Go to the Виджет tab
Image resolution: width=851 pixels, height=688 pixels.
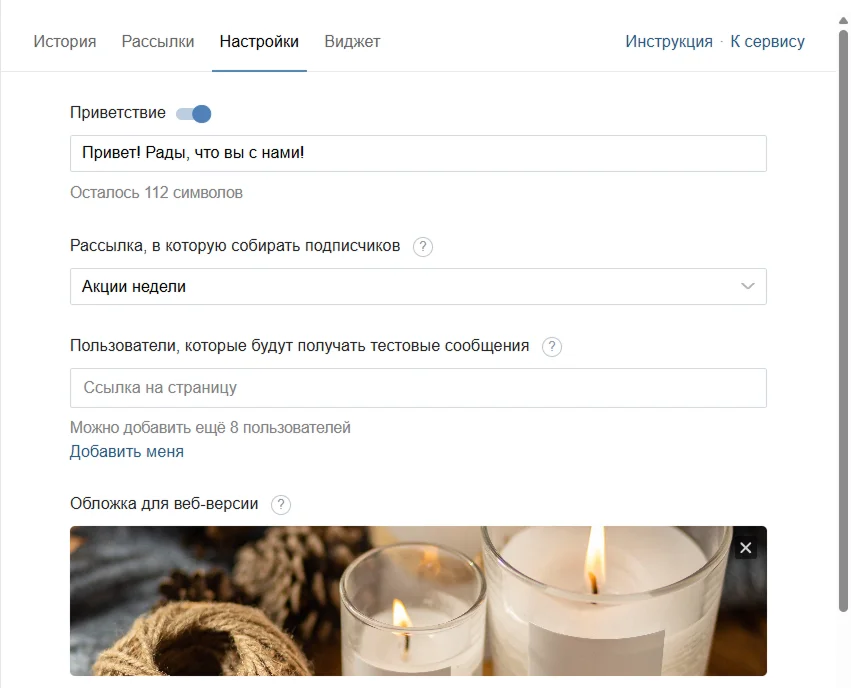click(x=352, y=41)
